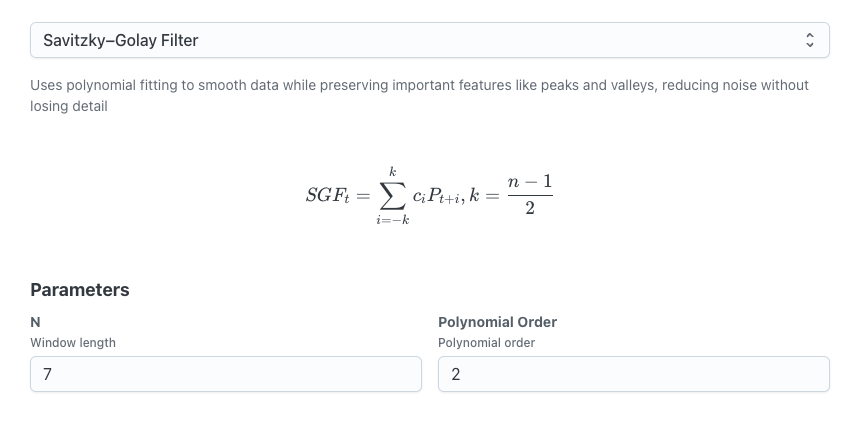Click the bold "N" parameter label
Image resolution: width=856 pixels, height=427 pixels.
click(35, 322)
